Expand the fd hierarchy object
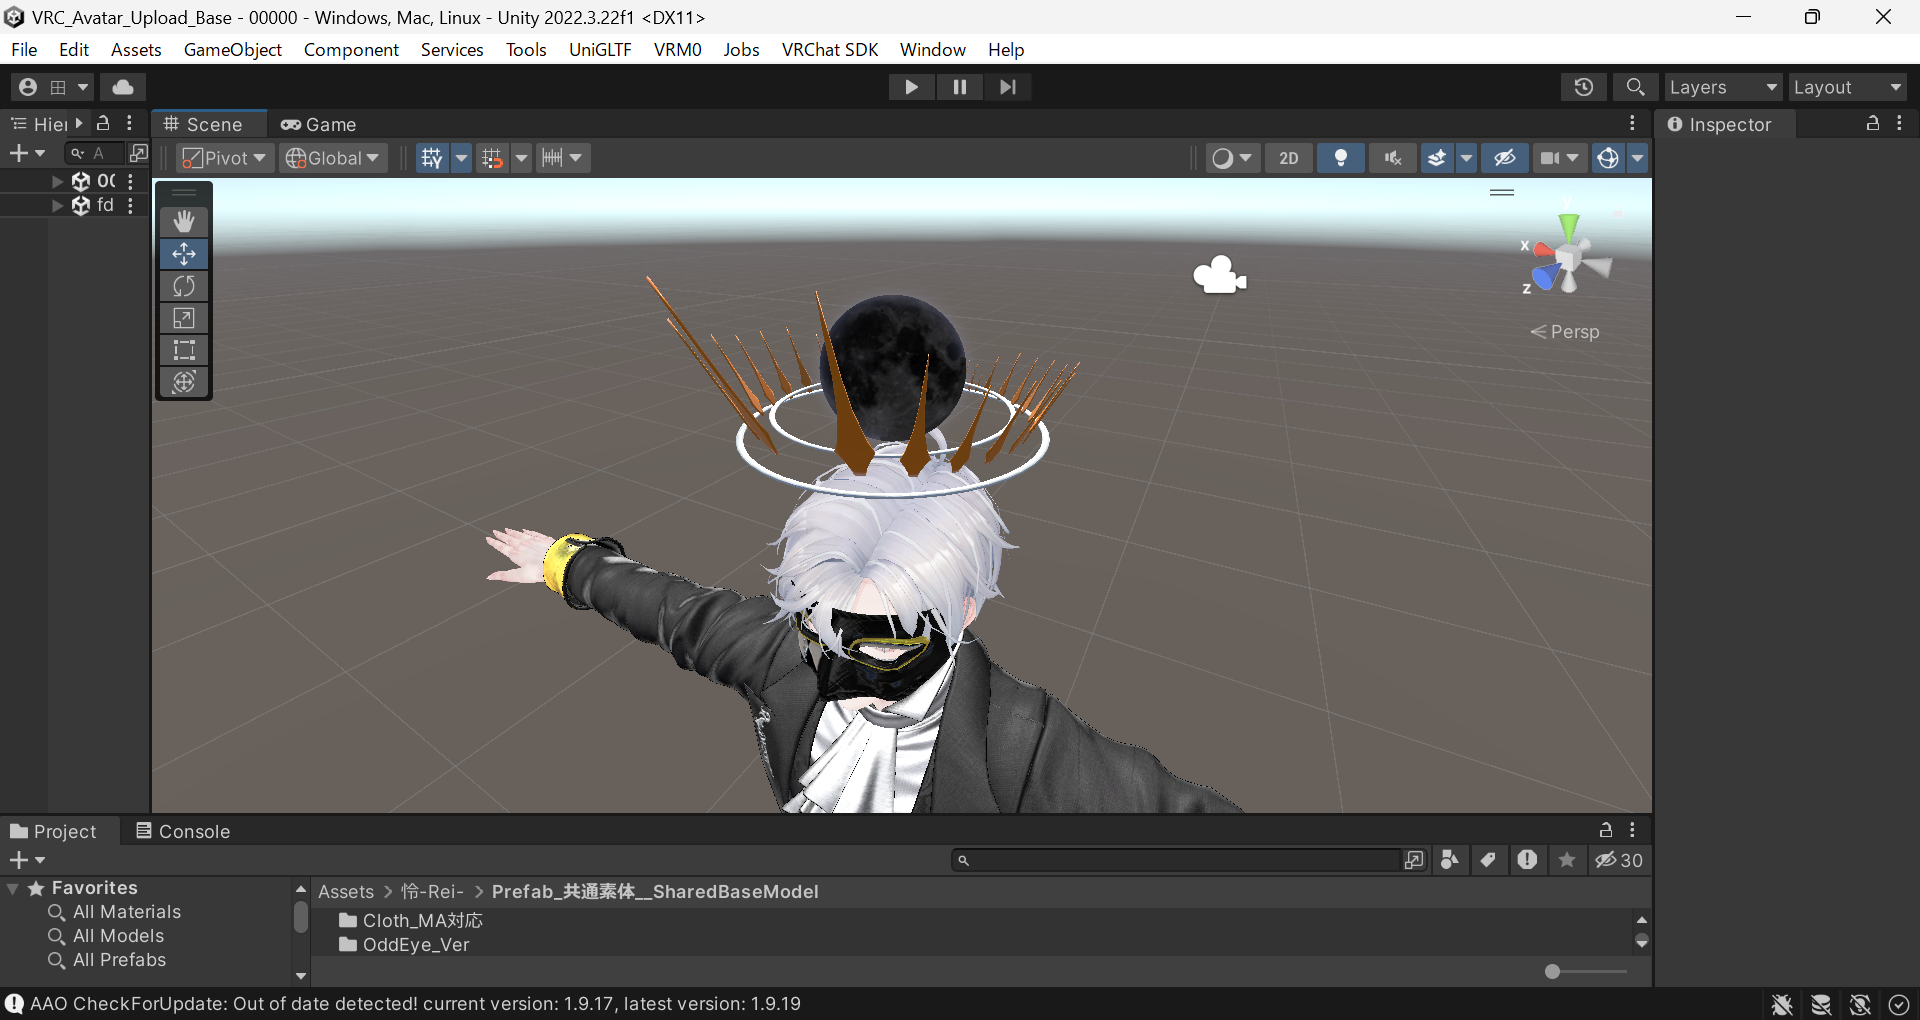The height and width of the screenshot is (1020, 1920). [57, 205]
